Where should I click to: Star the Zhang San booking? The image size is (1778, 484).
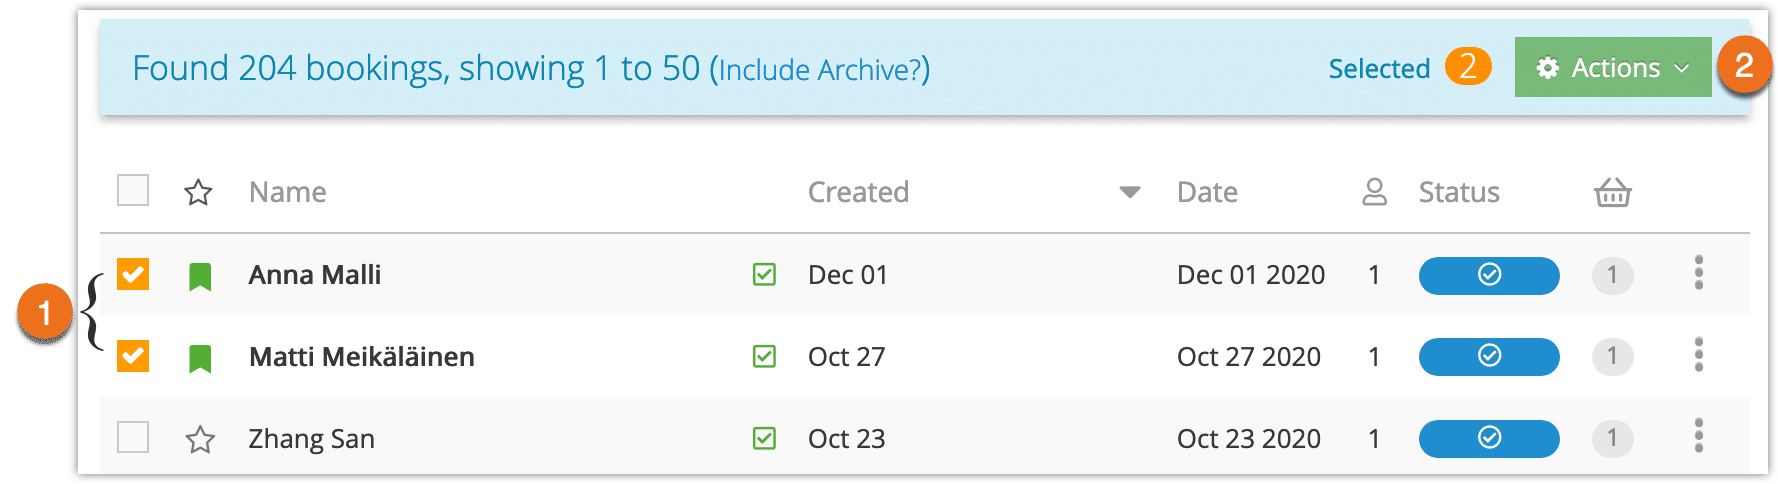tap(200, 439)
